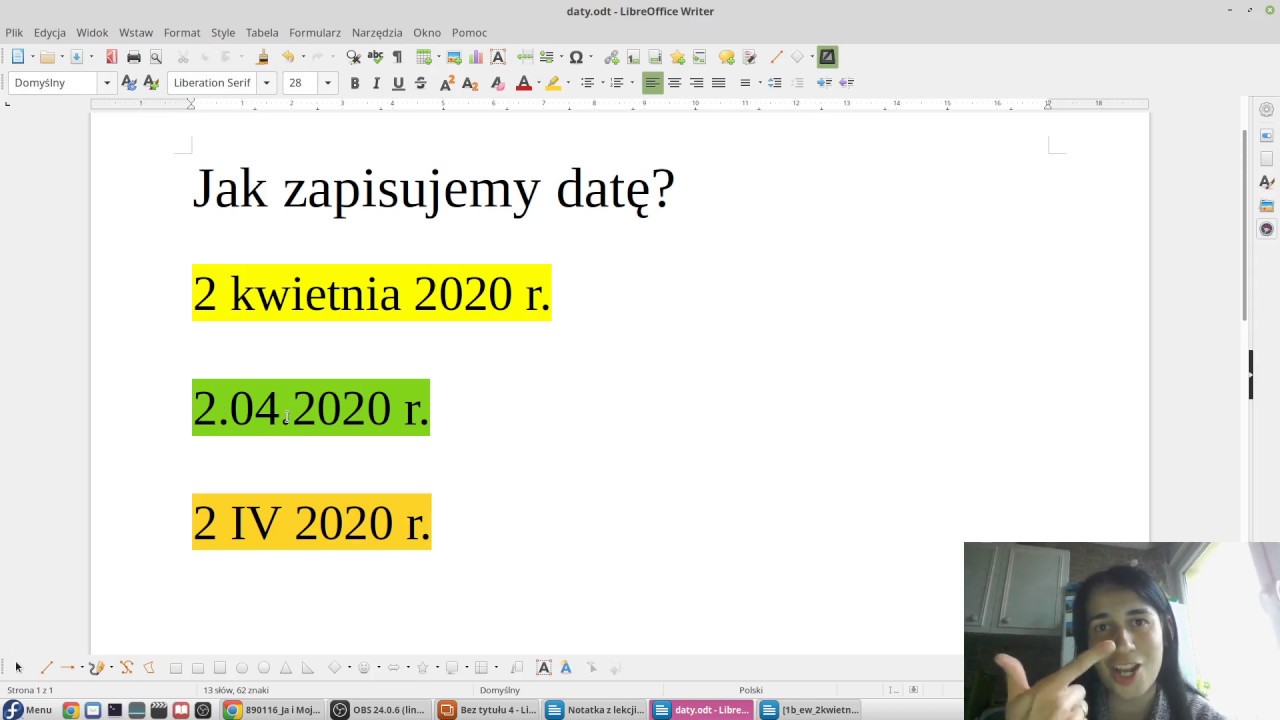Click the Save document icon

[x=76, y=57]
